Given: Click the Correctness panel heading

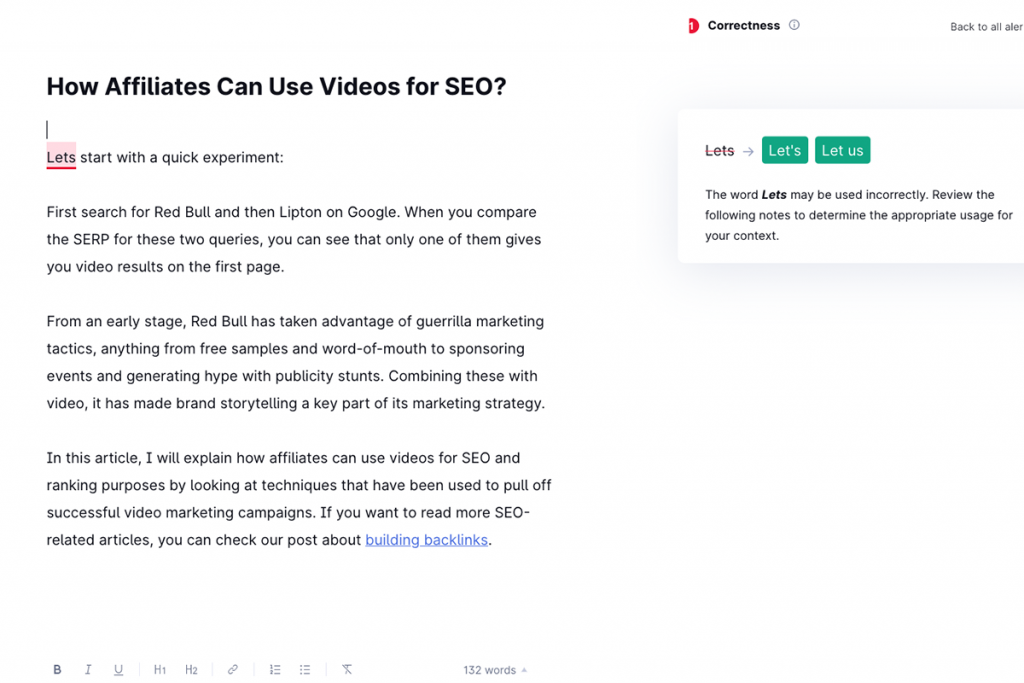Looking at the screenshot, I should coord(743,25).
